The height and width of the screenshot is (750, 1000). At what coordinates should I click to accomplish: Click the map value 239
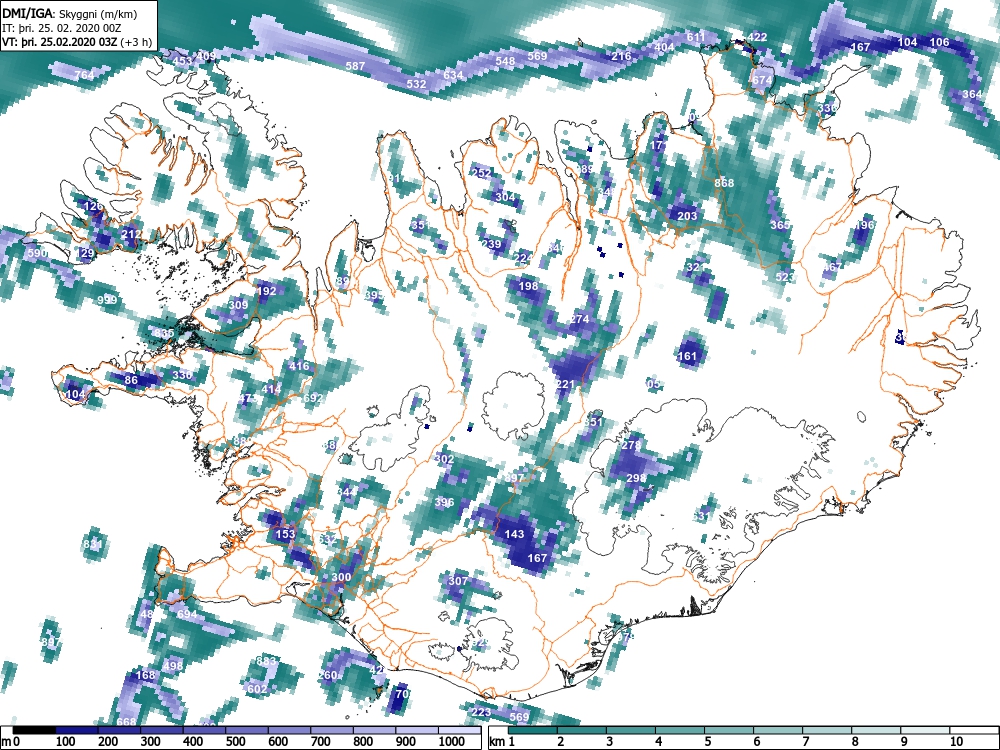point(491,244)
